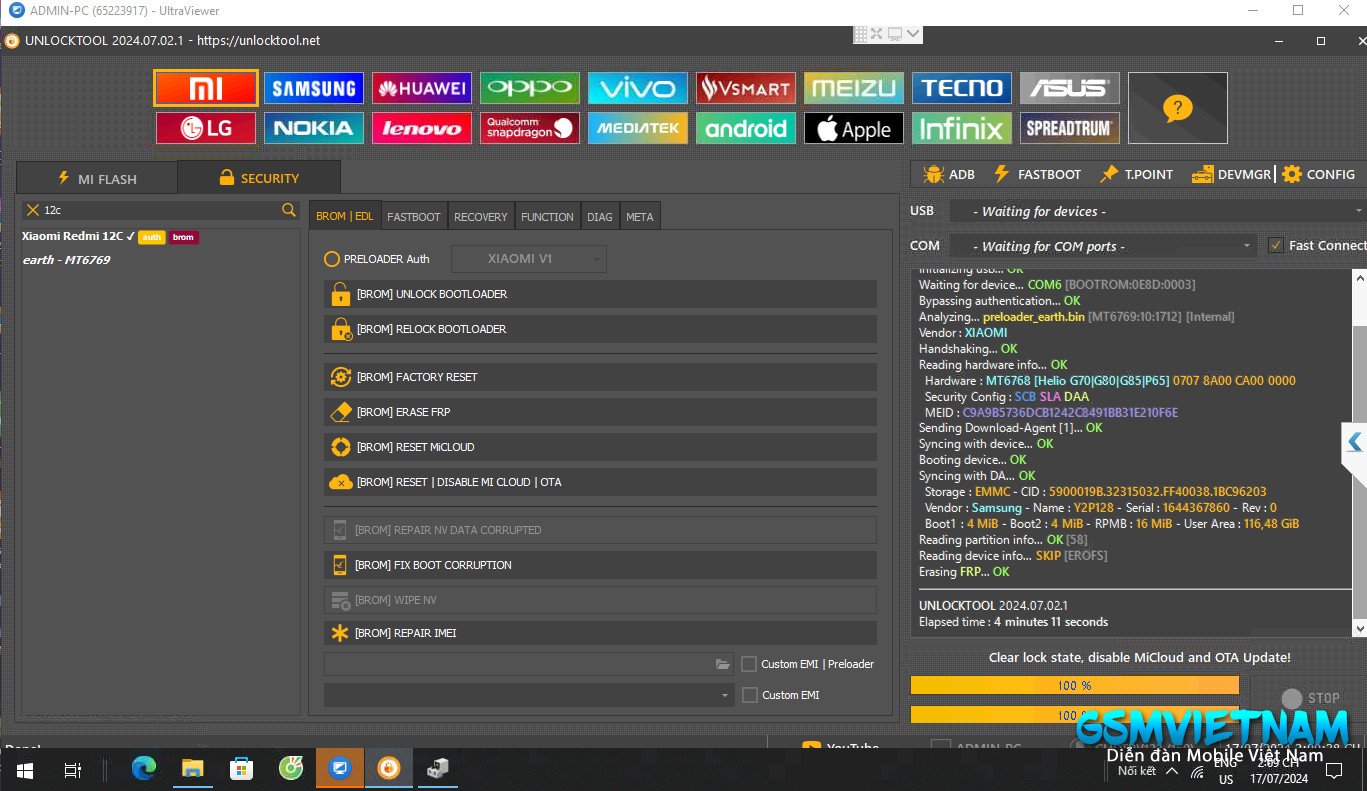Select the Lenovo brand icon
This screenshot has width=1367, height=791.
(x=422, y=128)
